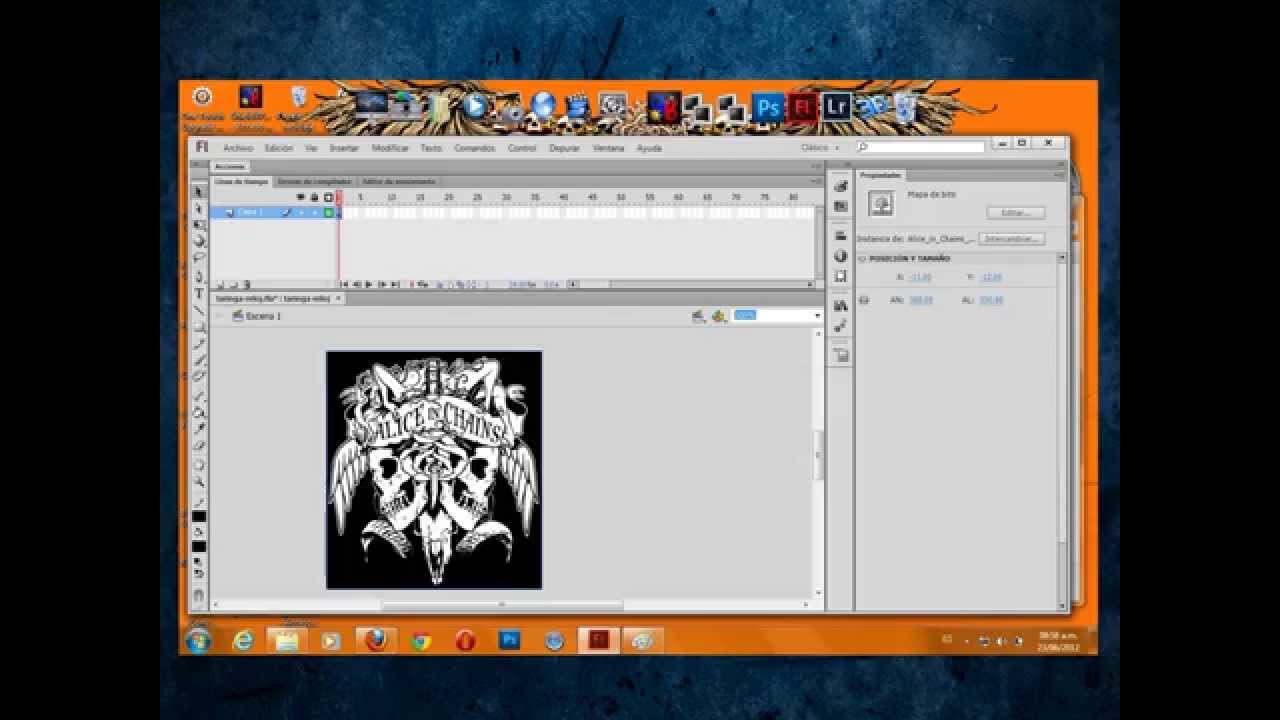
Task: Toggle Capa 1 lock dot
Action: [x=314, y=212]
